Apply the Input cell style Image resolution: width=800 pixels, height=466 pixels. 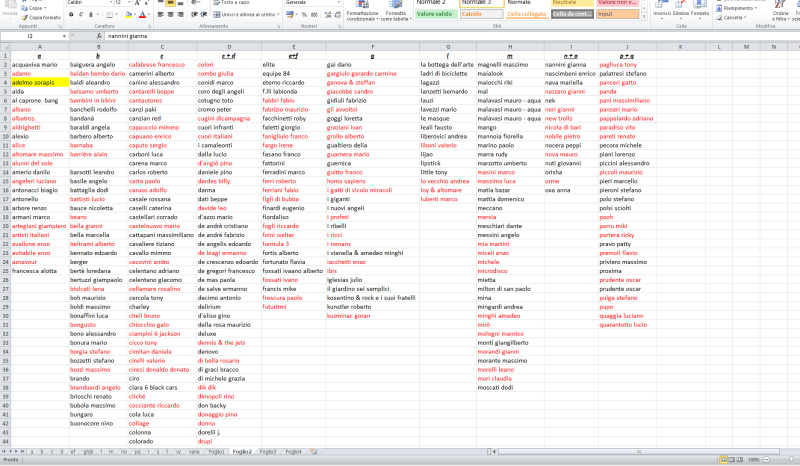(x=617, y=14)
